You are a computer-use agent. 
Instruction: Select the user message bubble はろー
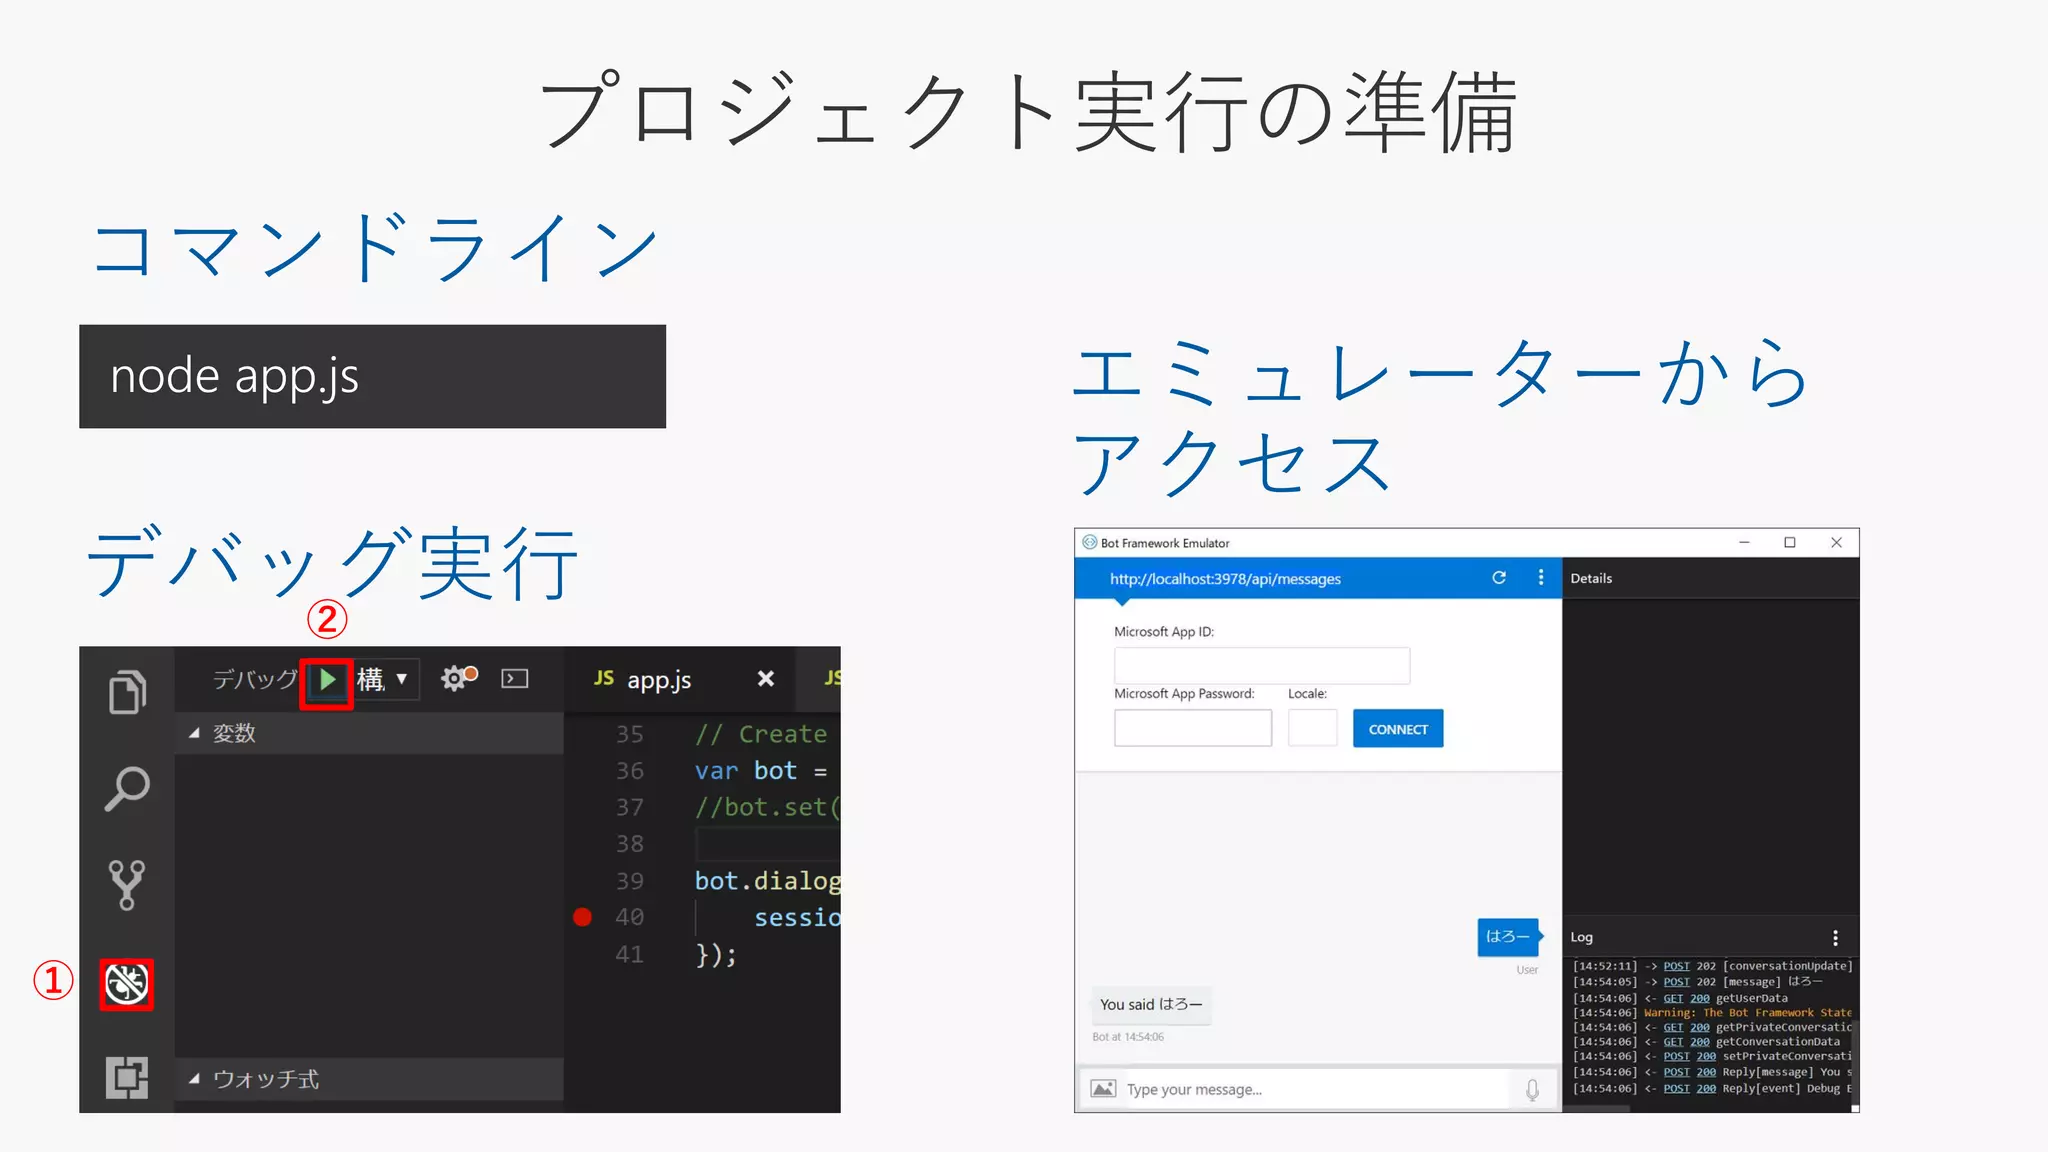point(1508,937)
